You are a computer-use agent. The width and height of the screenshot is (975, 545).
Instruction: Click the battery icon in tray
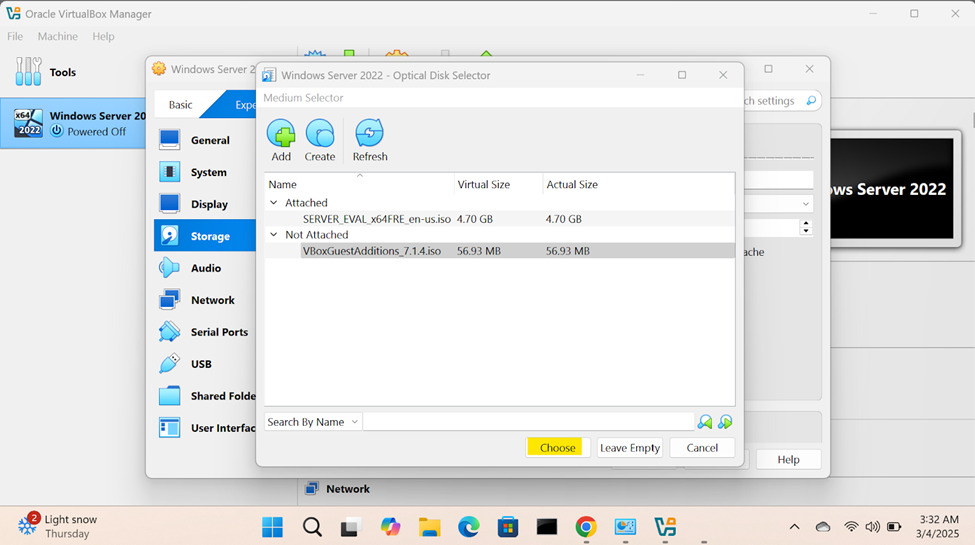click(894, 527)
